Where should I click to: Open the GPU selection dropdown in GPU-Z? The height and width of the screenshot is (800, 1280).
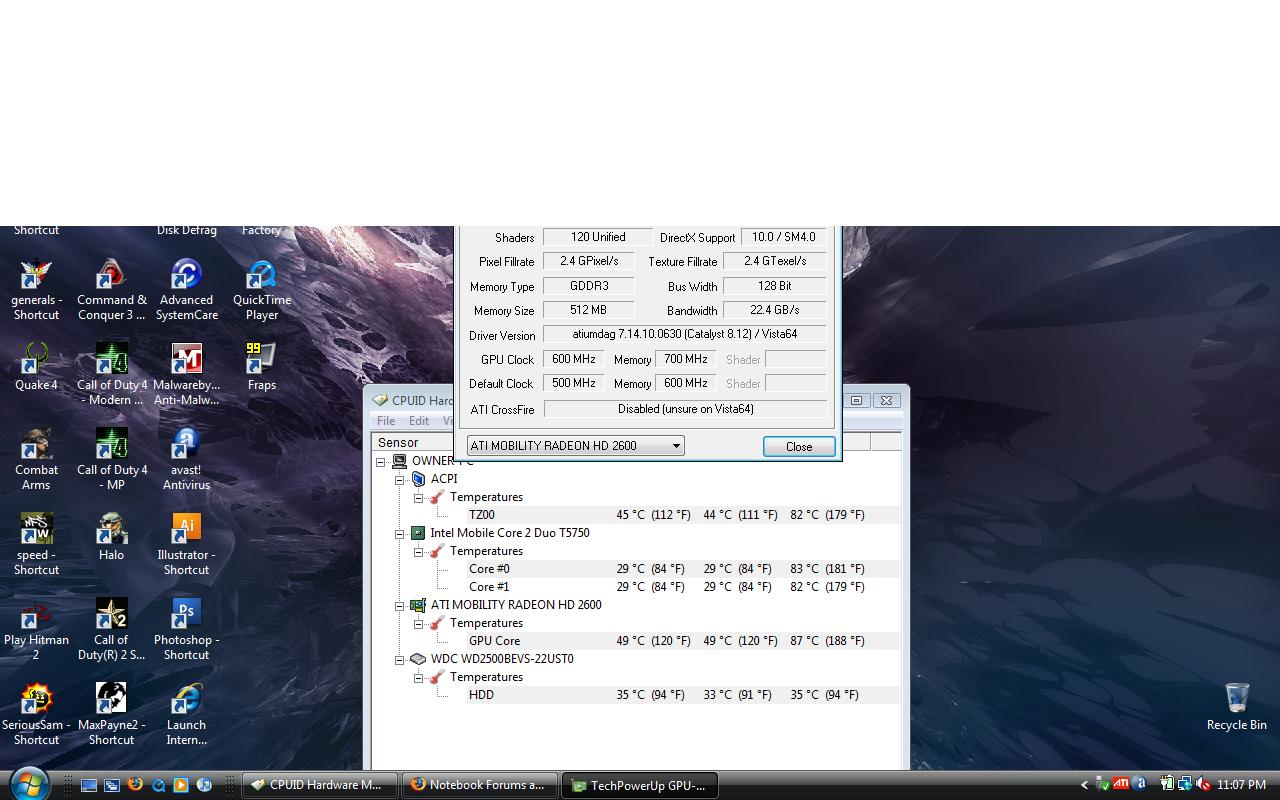point(576,446)
